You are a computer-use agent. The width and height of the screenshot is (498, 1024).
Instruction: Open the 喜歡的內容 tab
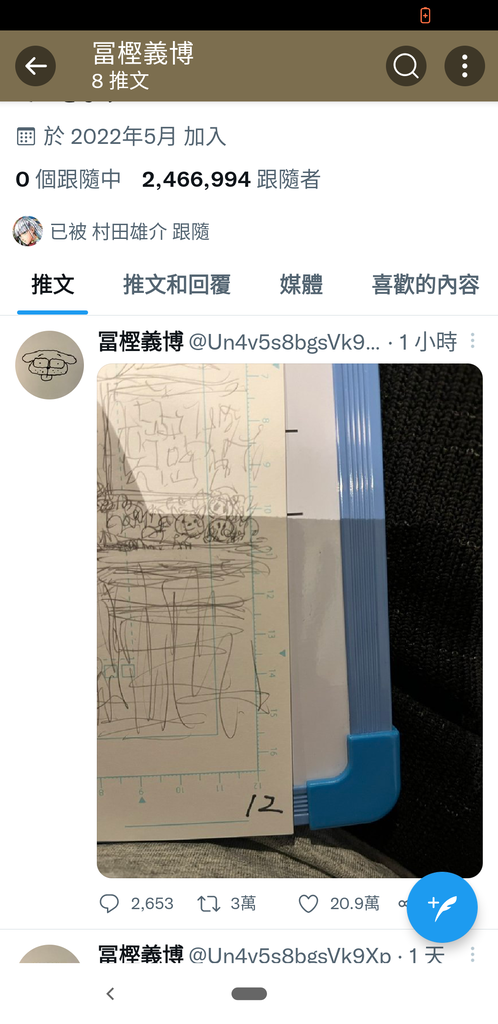coord(426,285)
